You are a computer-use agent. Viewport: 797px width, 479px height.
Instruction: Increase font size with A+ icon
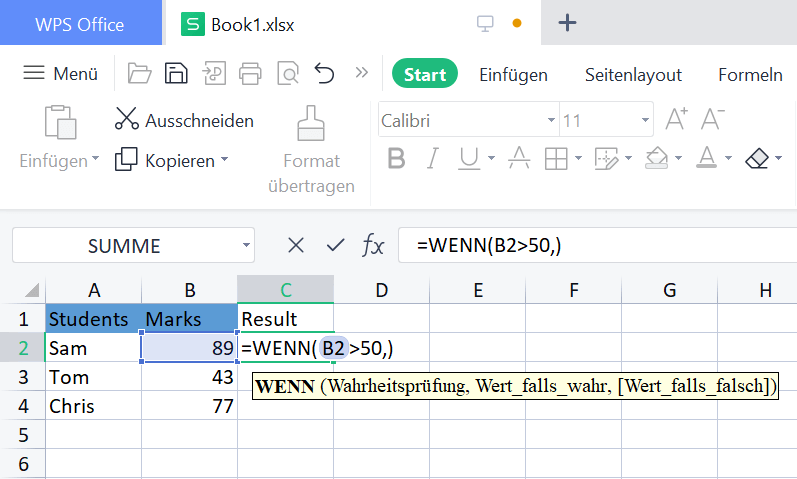pyautogui.click(x=677, y=119)
